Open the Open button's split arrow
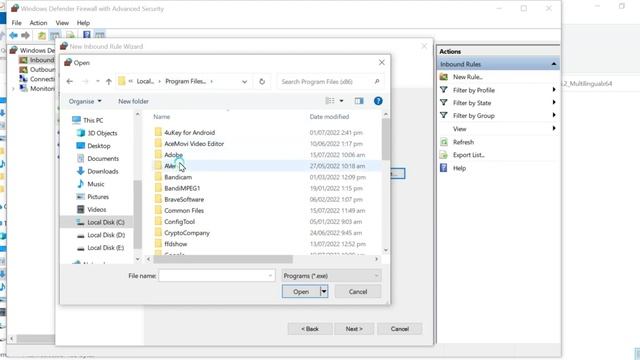This screenshot has width=640, height=360. tap(324, 291)
